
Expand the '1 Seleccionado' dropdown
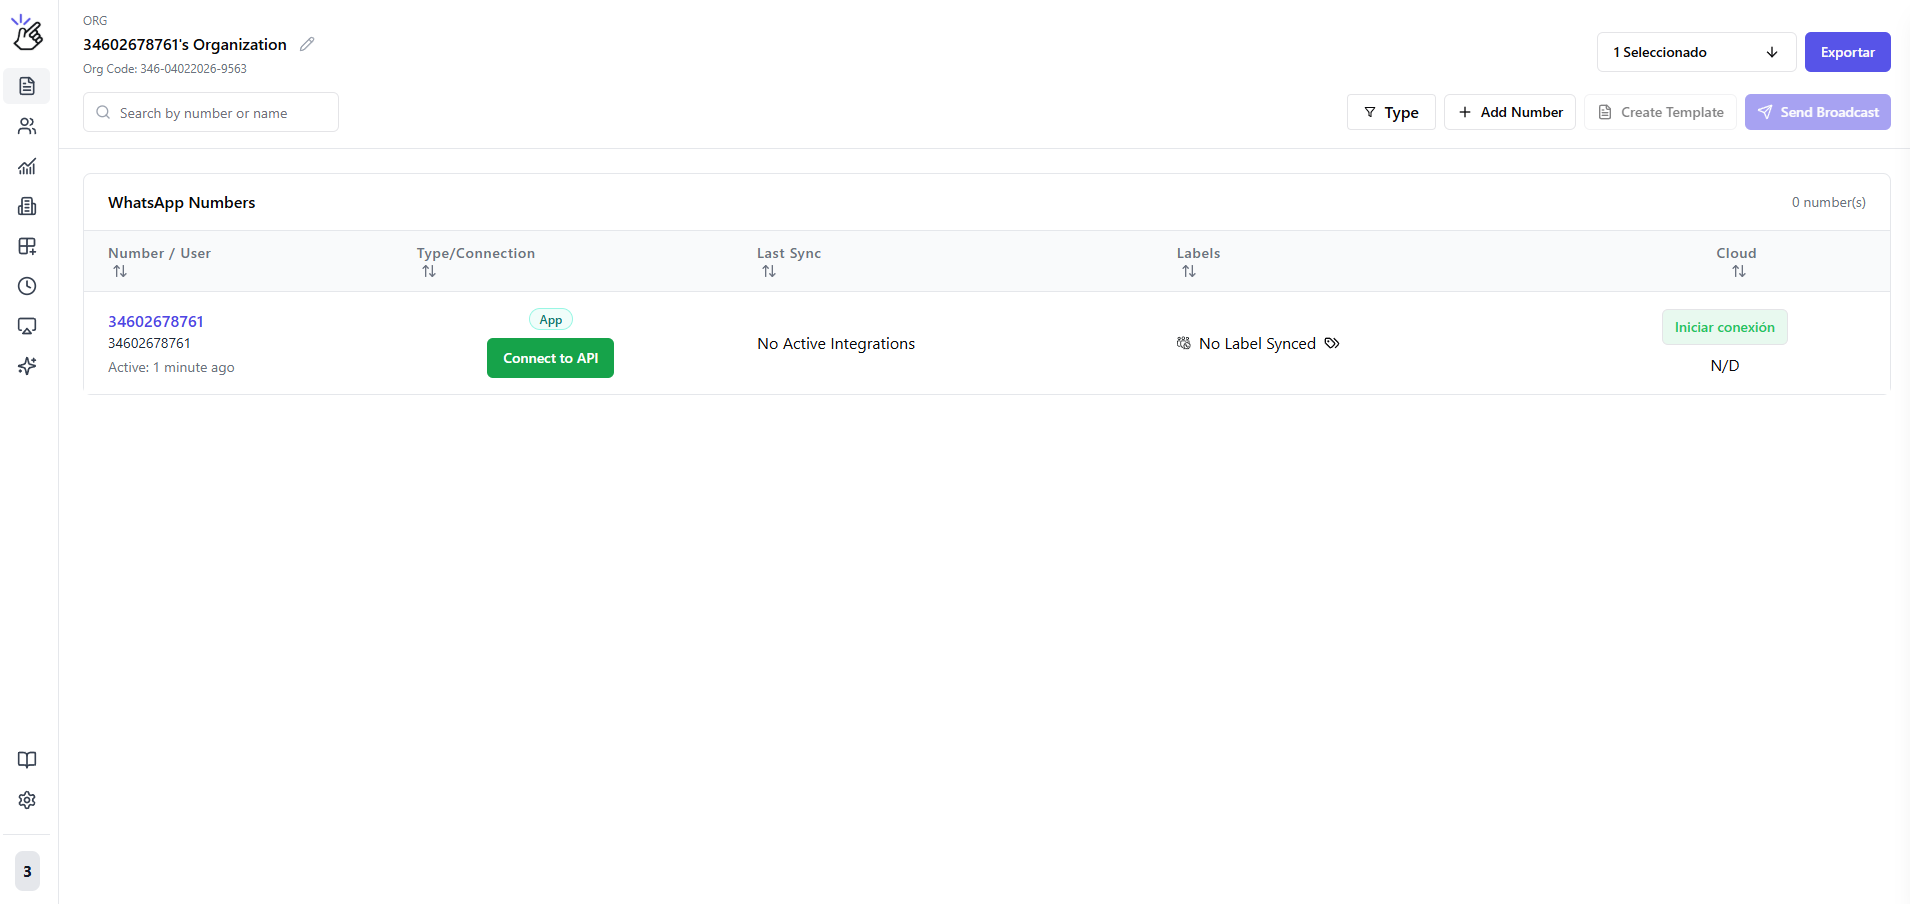click(1696, 52)
